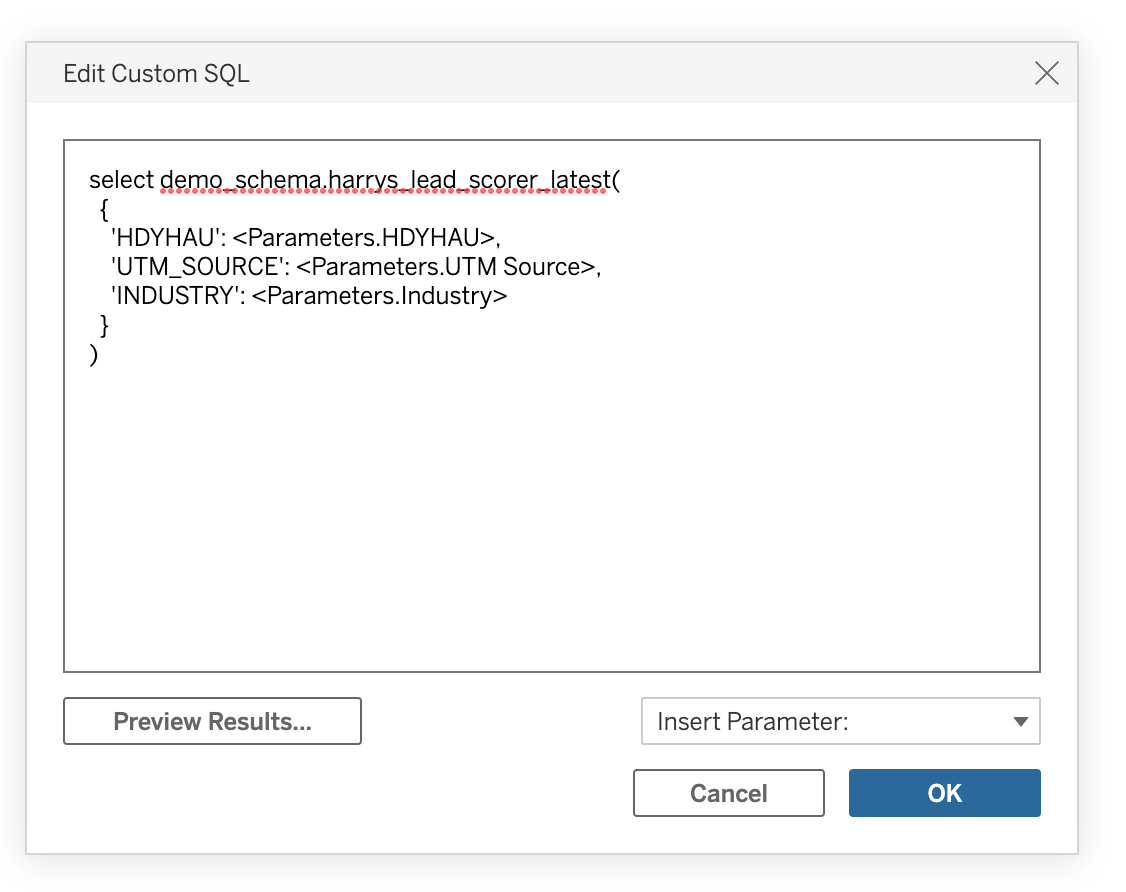Screen dimensions: 1126x892
Task: Cancel the custom SQL edit
Action: coord(729,793)
